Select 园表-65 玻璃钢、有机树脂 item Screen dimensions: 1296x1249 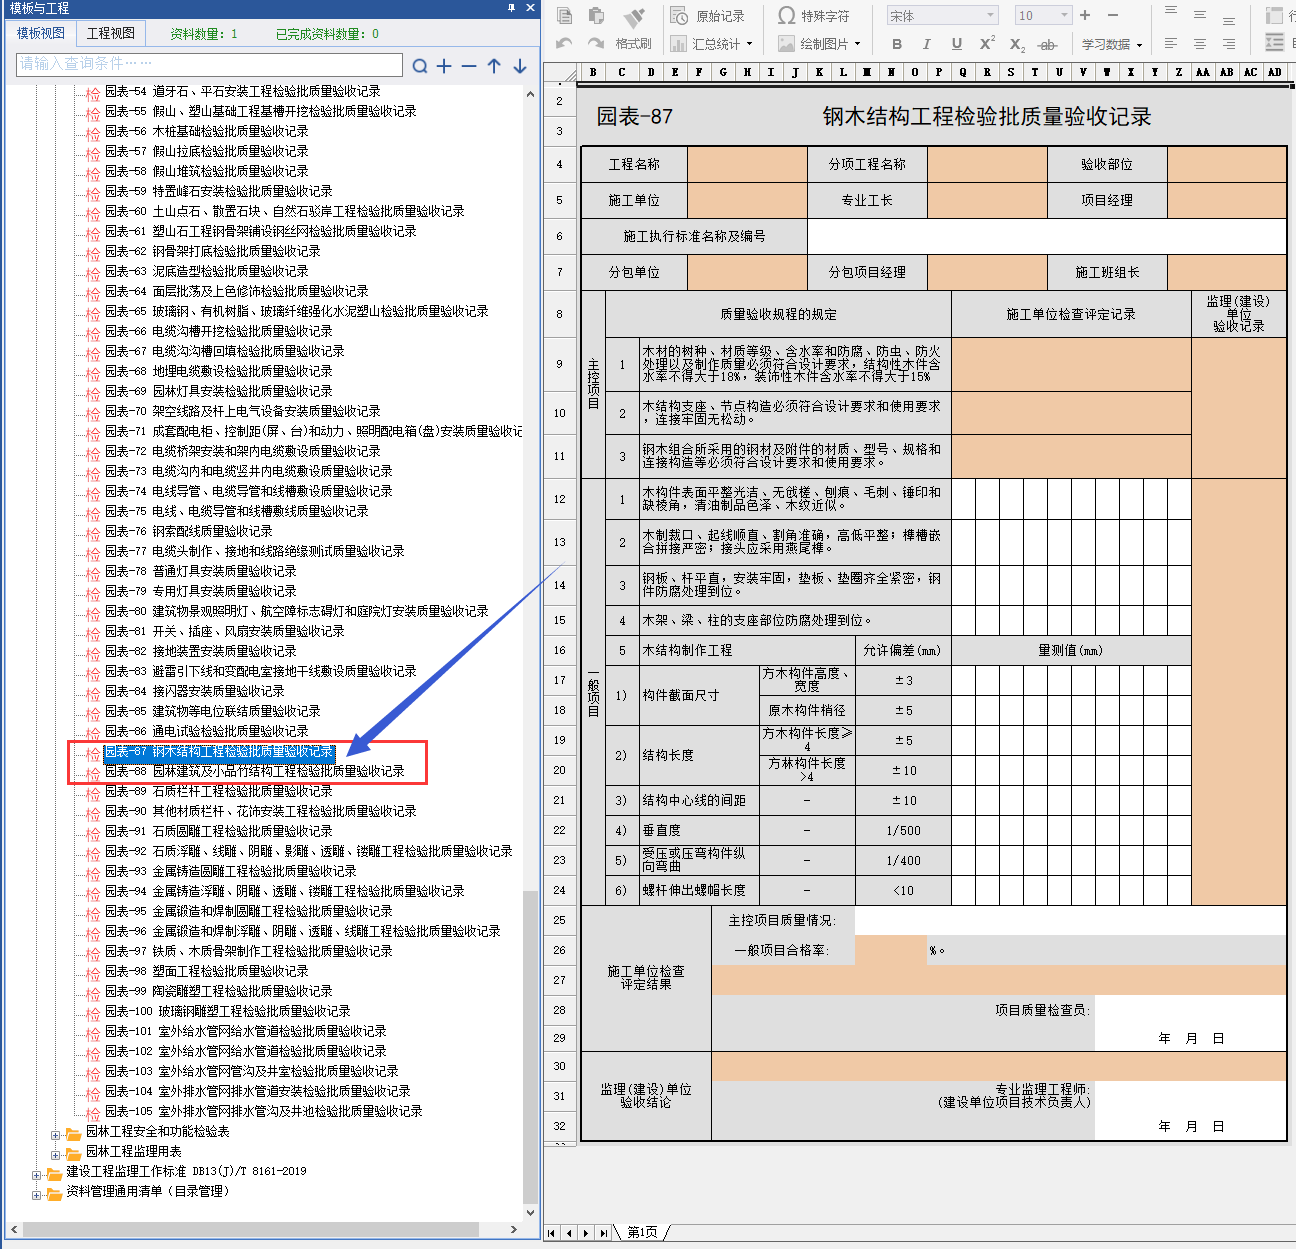coord(297,311)
